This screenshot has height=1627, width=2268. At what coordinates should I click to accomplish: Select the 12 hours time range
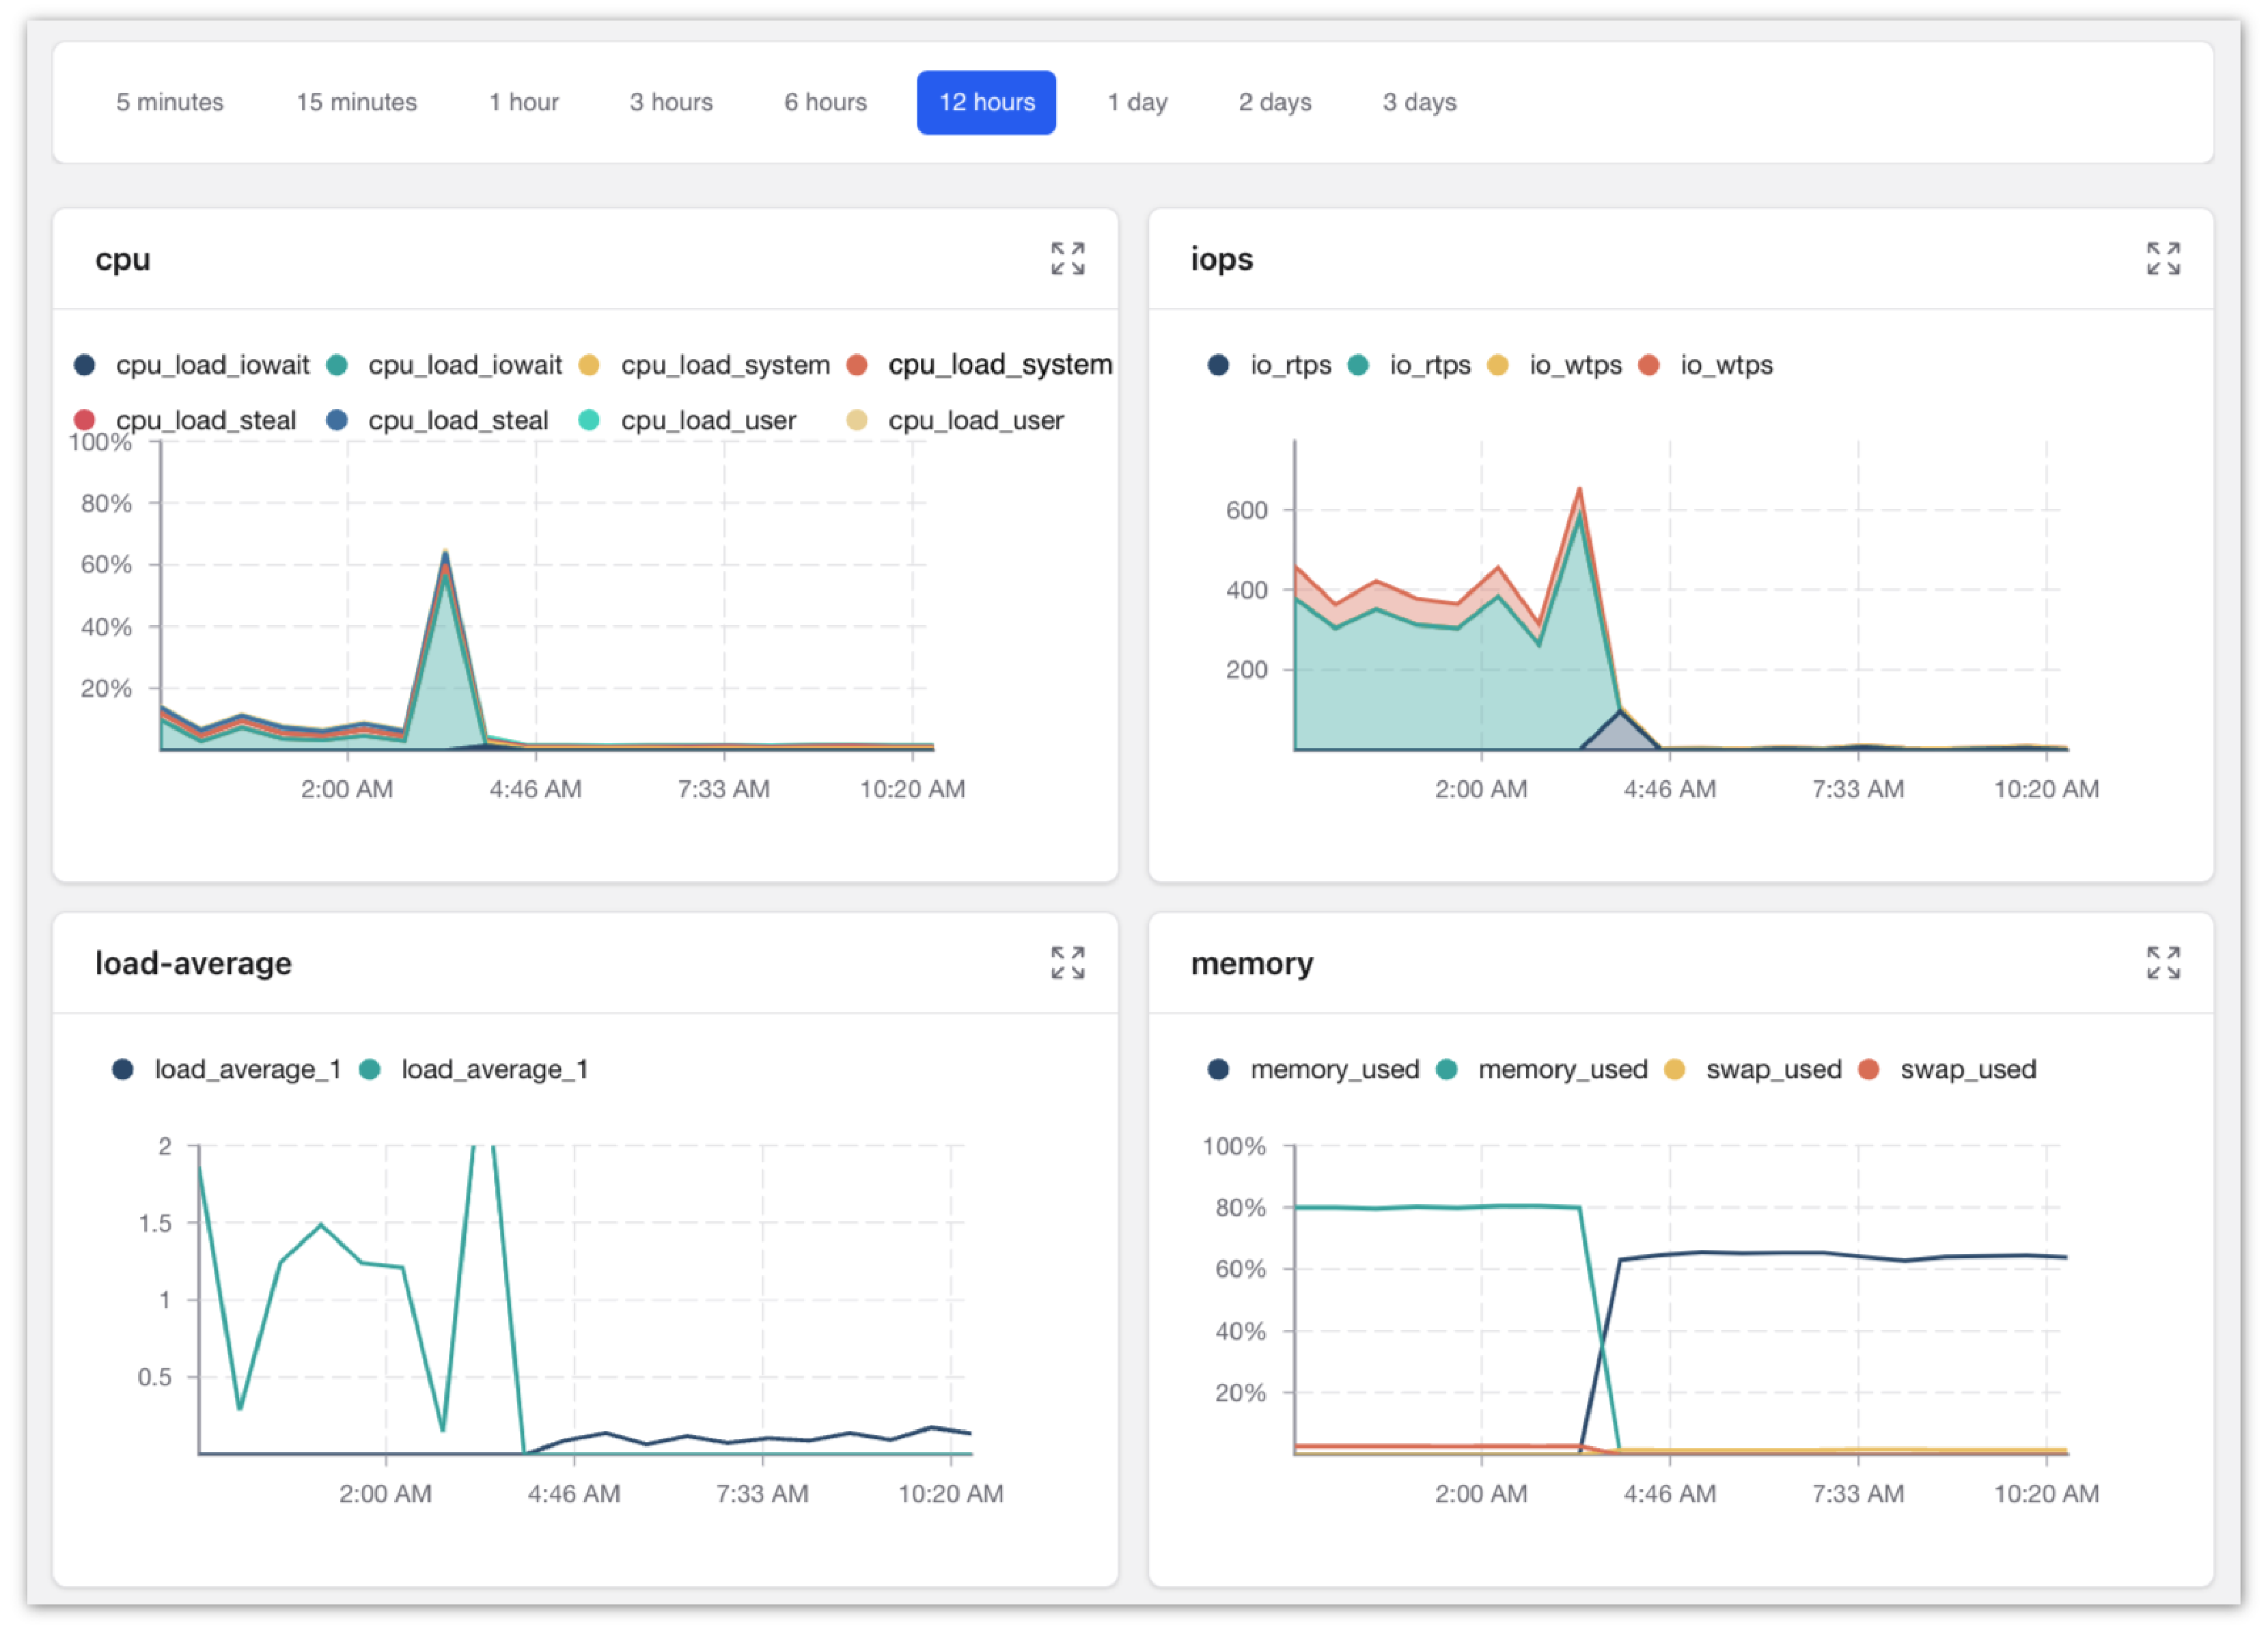986,102
